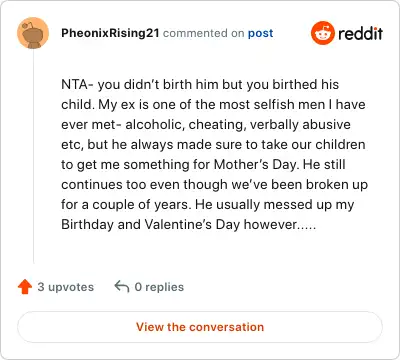Open PheonixRising21's avatar image
Image resolution: width=400 pixels, height=360 pixels.
click(x=33, y=33)
